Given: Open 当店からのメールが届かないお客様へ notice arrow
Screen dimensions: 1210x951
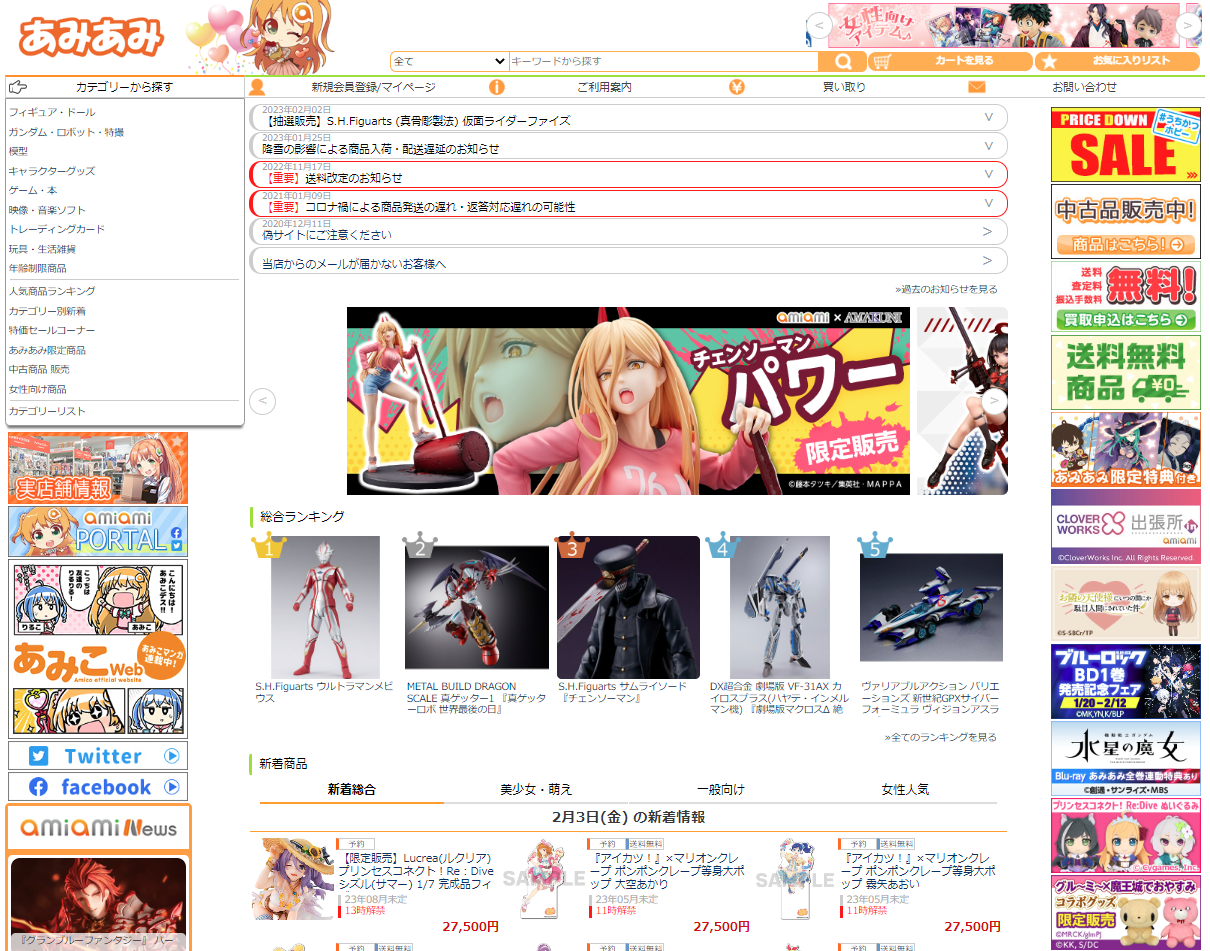Looking at the screenshot, I should pyautogui.click(x=988, y=261).
